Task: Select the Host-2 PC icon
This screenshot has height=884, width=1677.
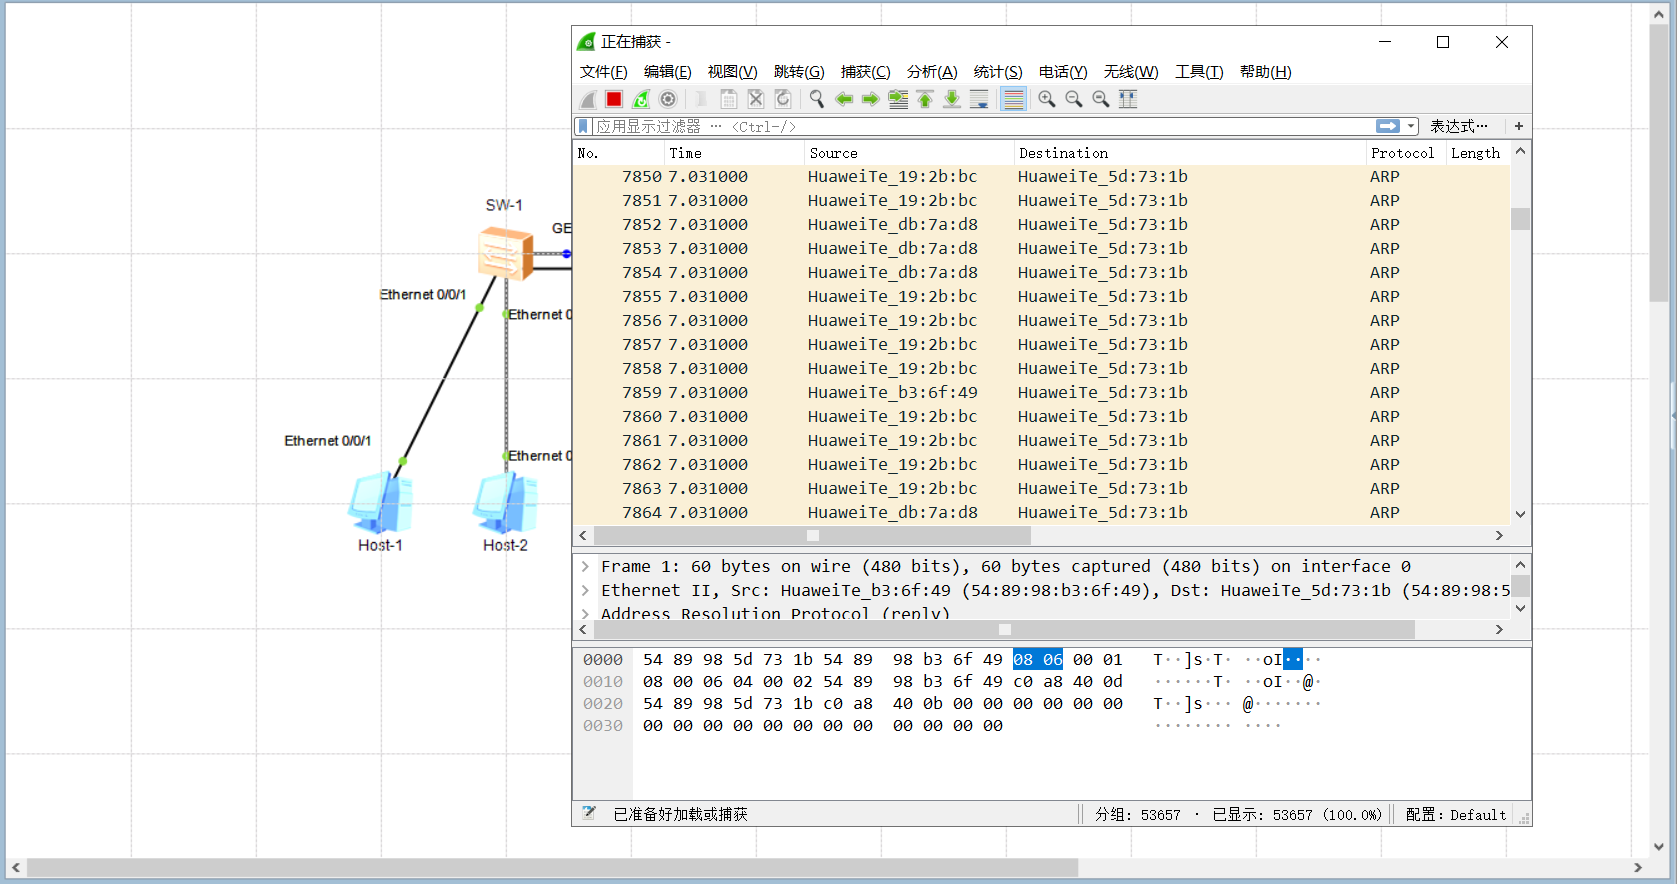Action: pyautogui.click(x=505, y=503)
